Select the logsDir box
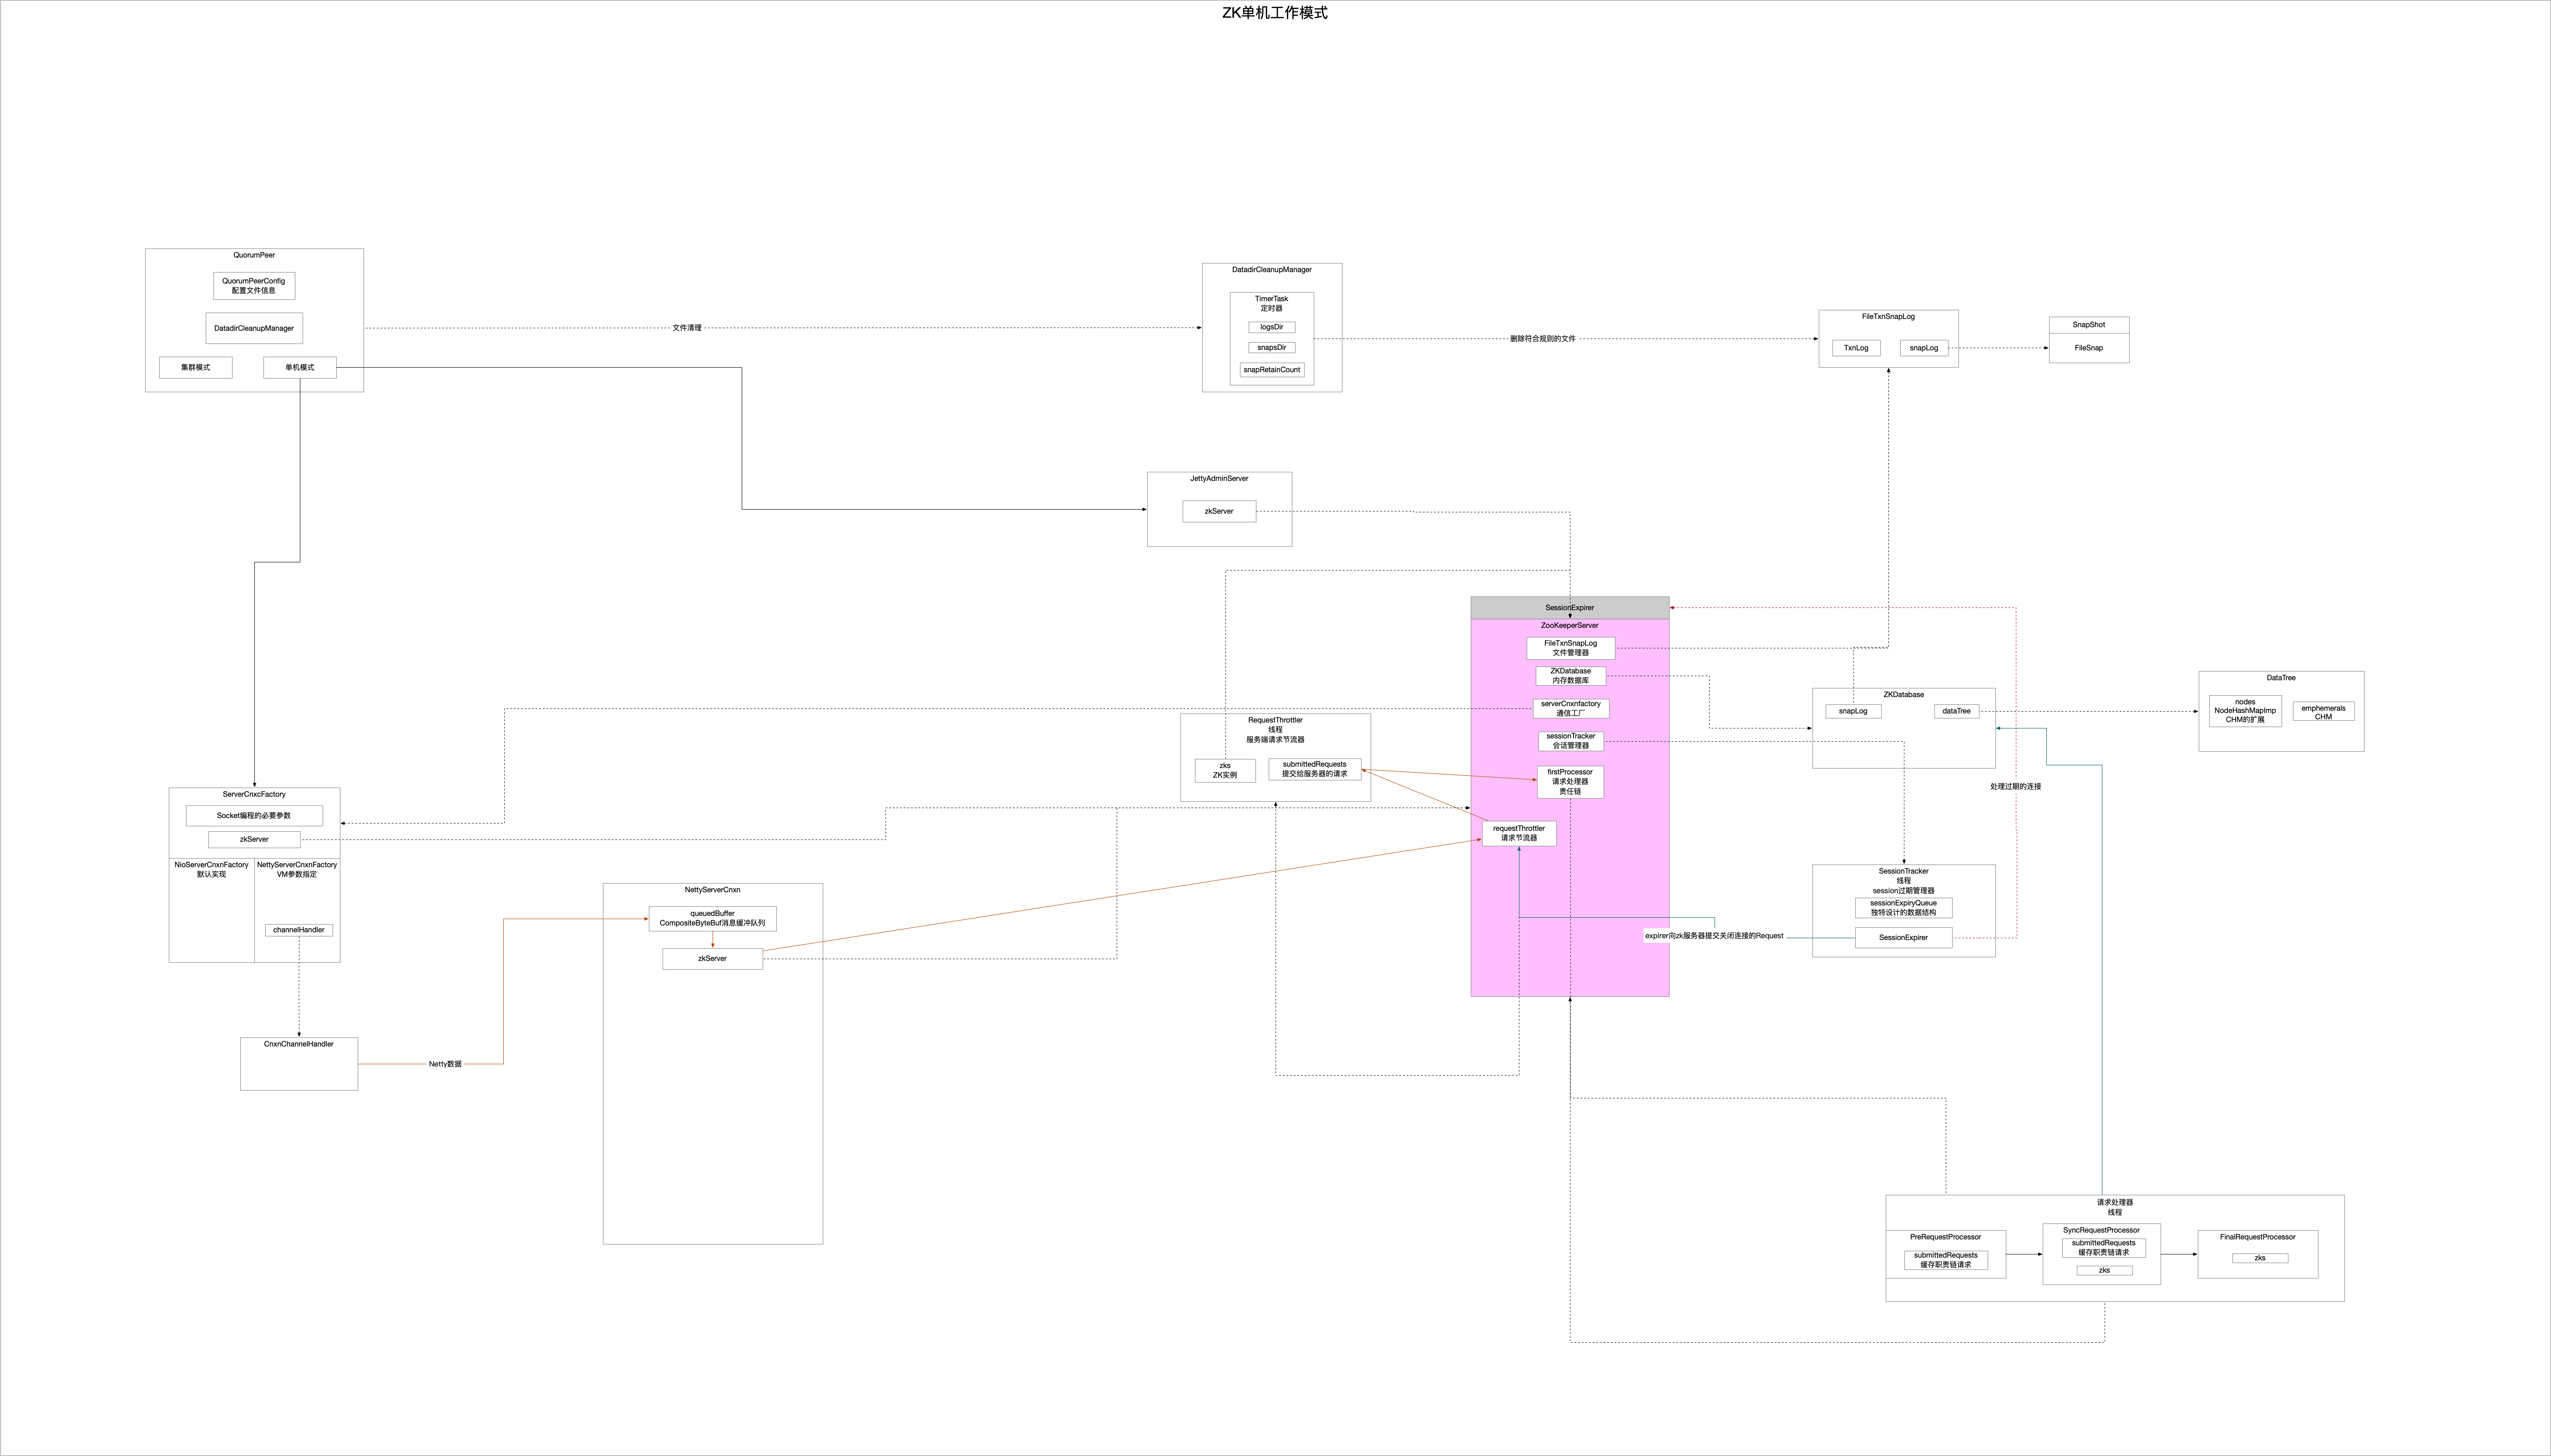 (1271, 327)
